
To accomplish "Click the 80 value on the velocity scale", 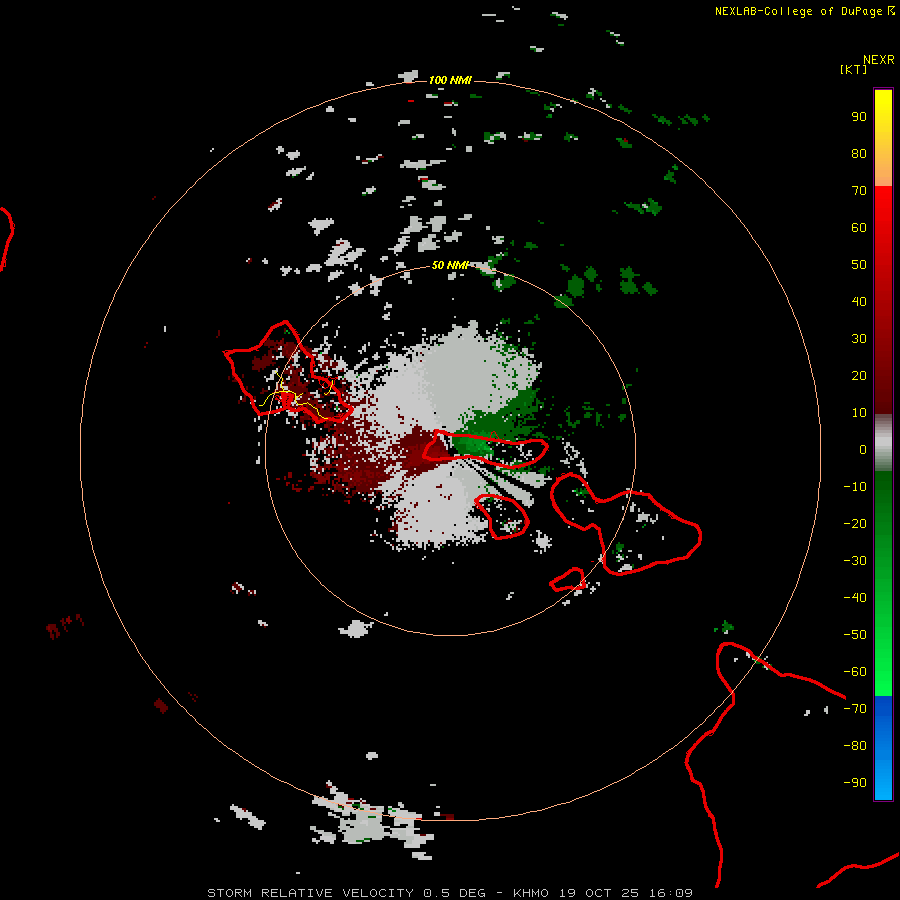I will pos(859,154).
